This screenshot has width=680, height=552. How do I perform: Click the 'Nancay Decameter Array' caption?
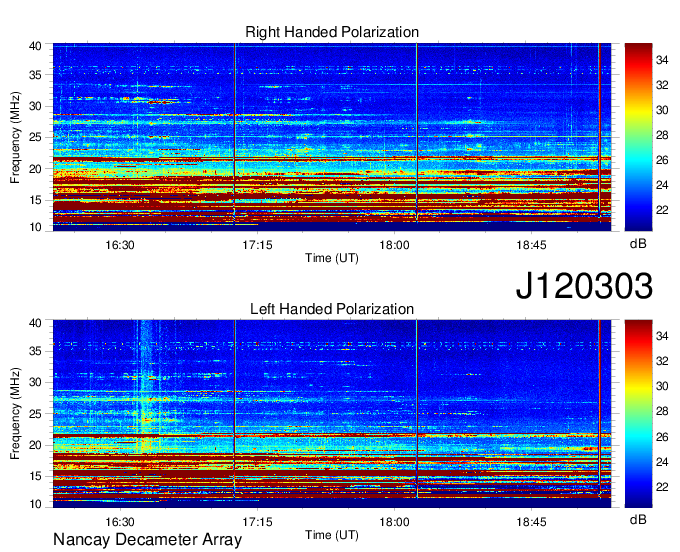[147, 540]
